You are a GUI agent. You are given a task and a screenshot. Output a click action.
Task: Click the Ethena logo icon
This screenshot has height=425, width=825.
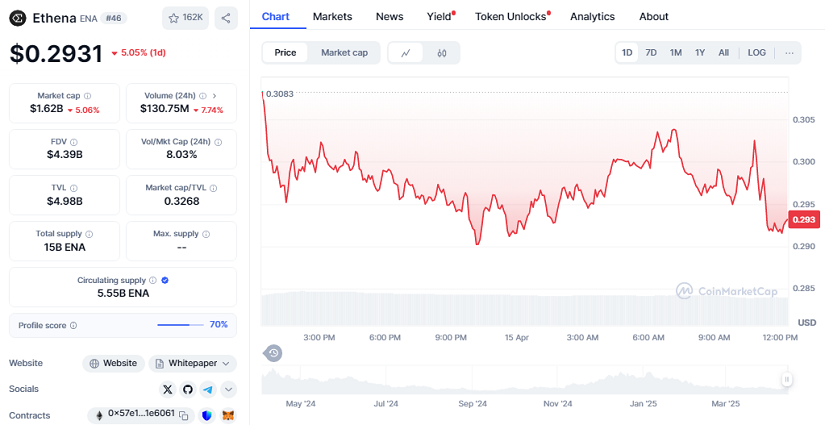pos(17,18)
